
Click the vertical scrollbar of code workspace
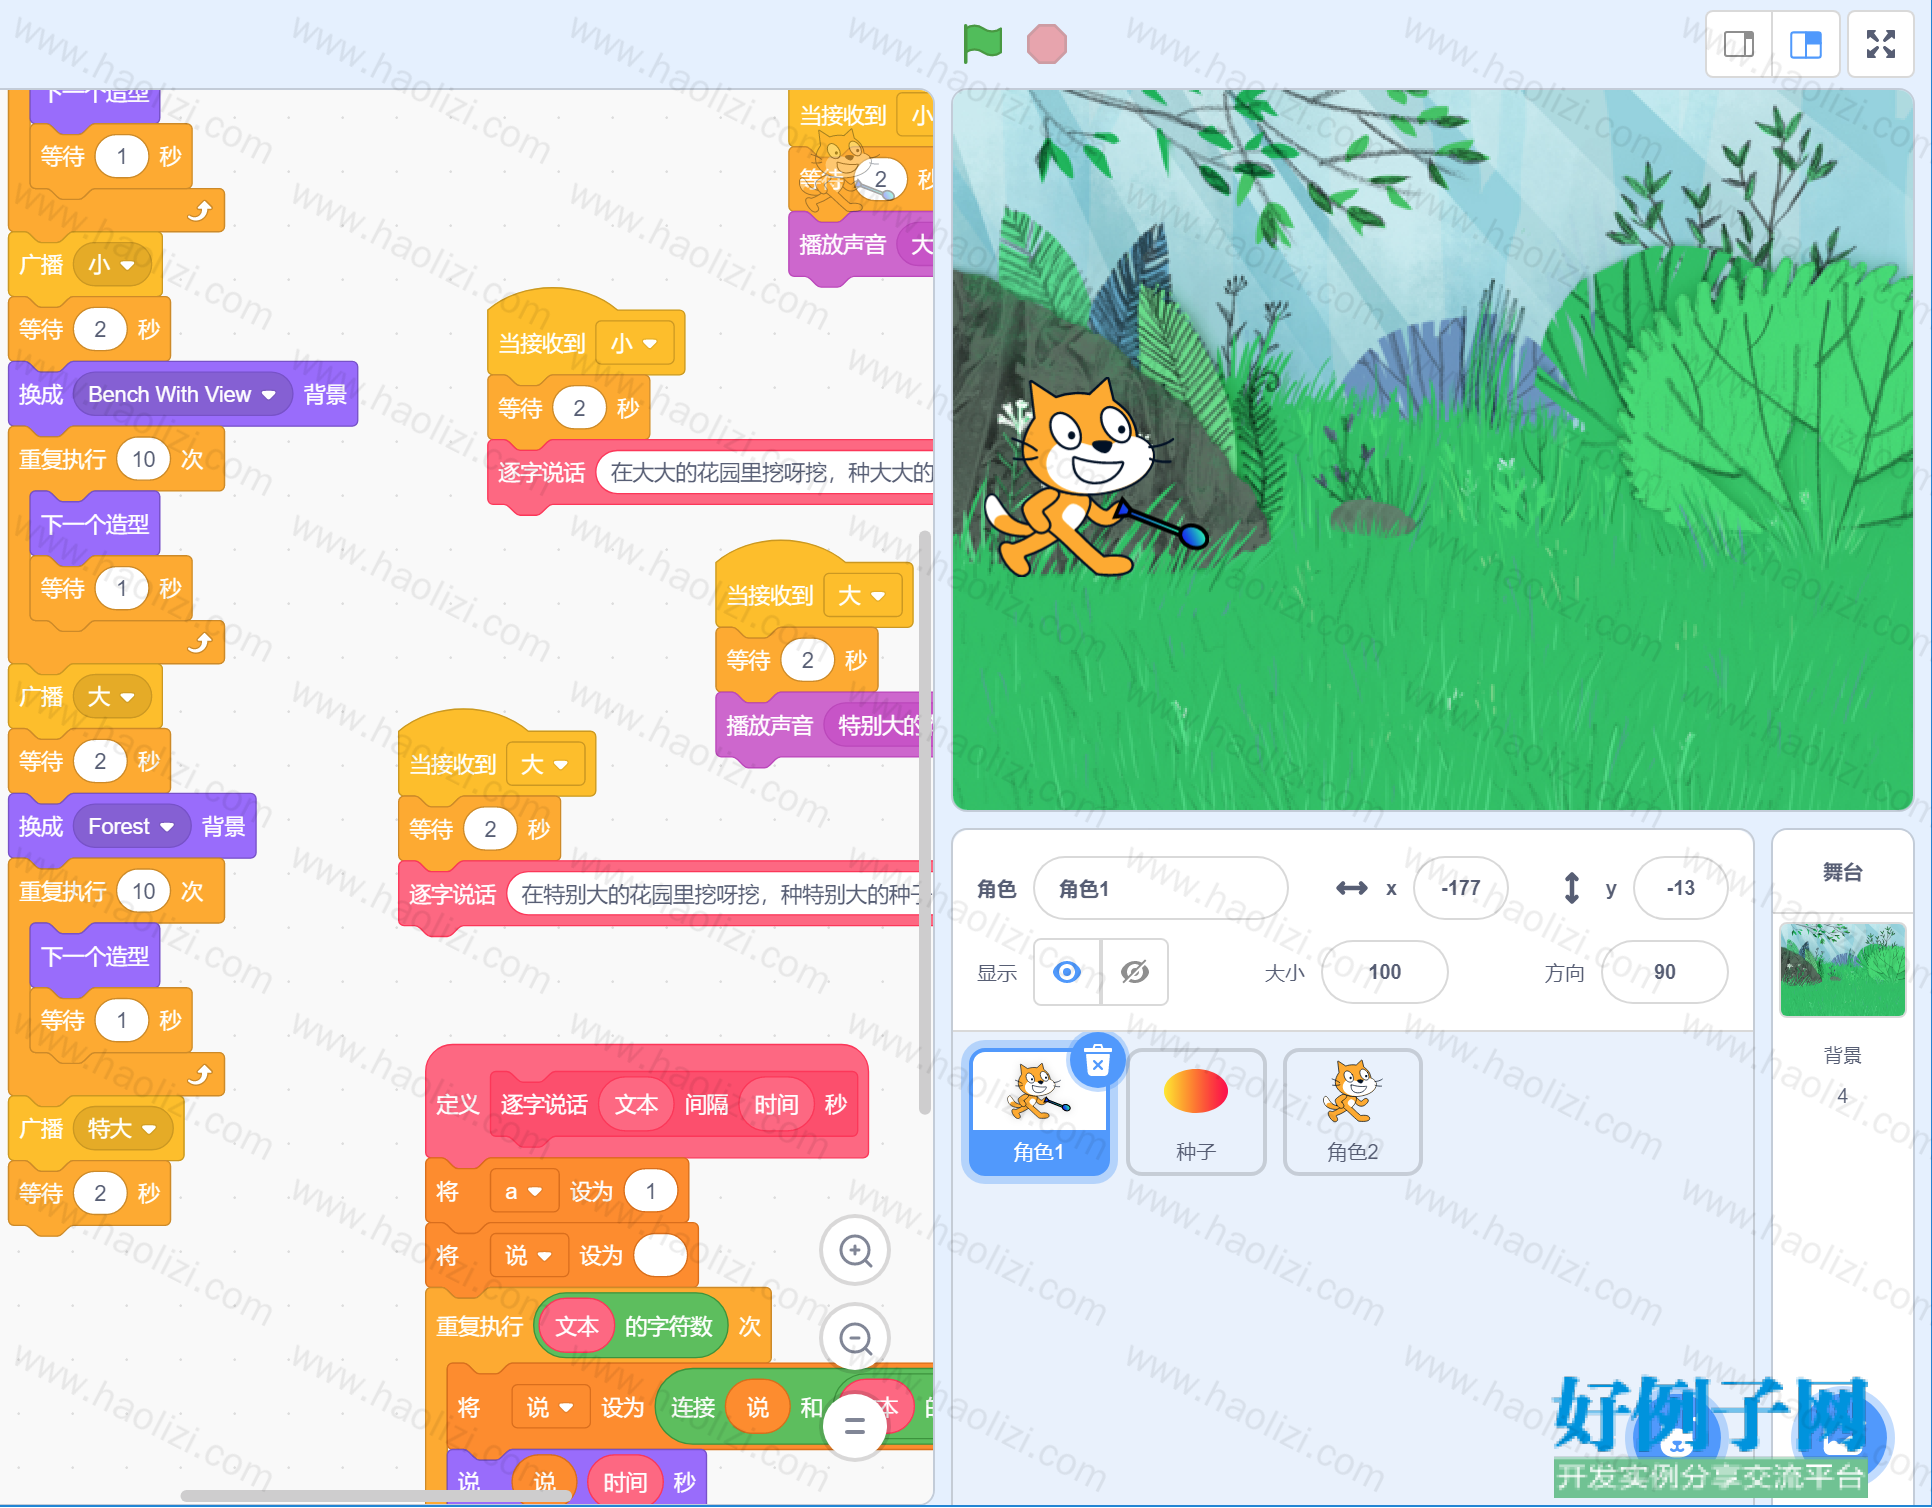pyautogui.click(x=925, y=820)
